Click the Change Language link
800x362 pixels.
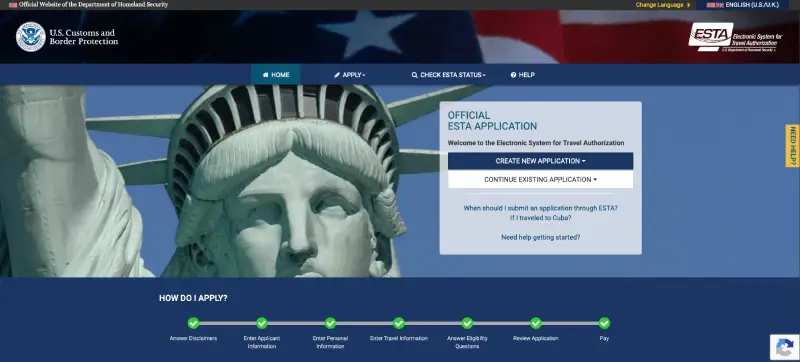662,5
